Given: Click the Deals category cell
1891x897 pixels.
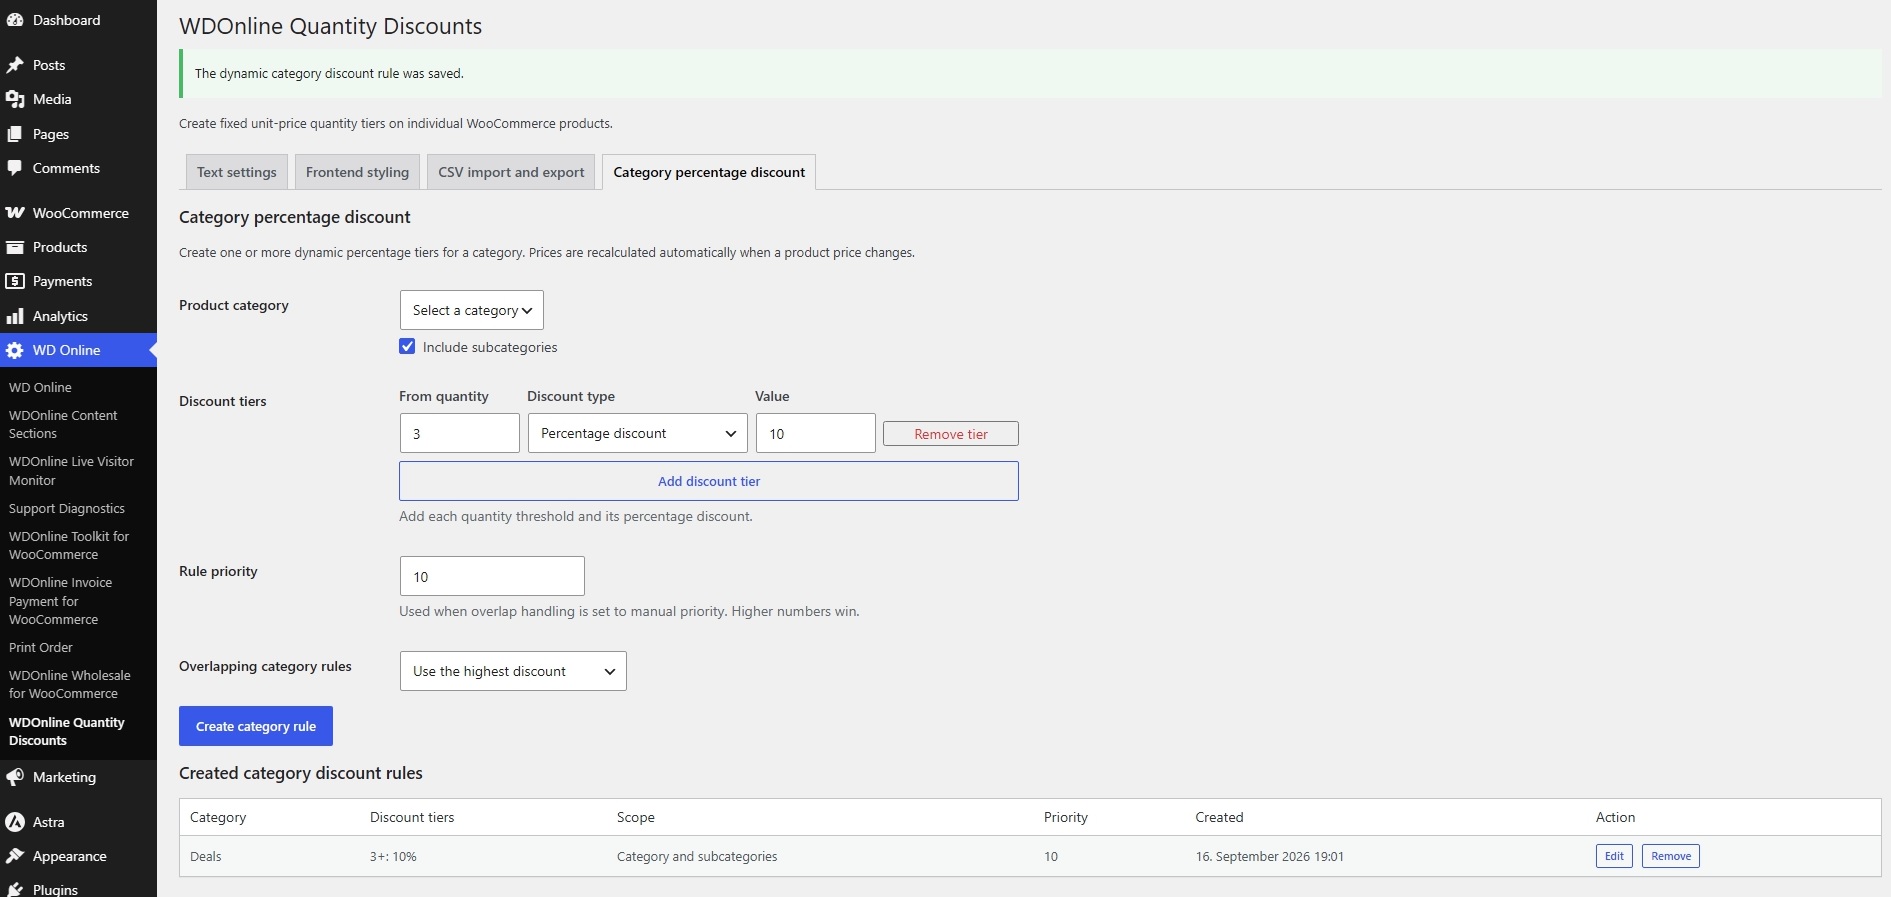Looking at the screenshot, I should pyautogui.click(x=206, y=856).
